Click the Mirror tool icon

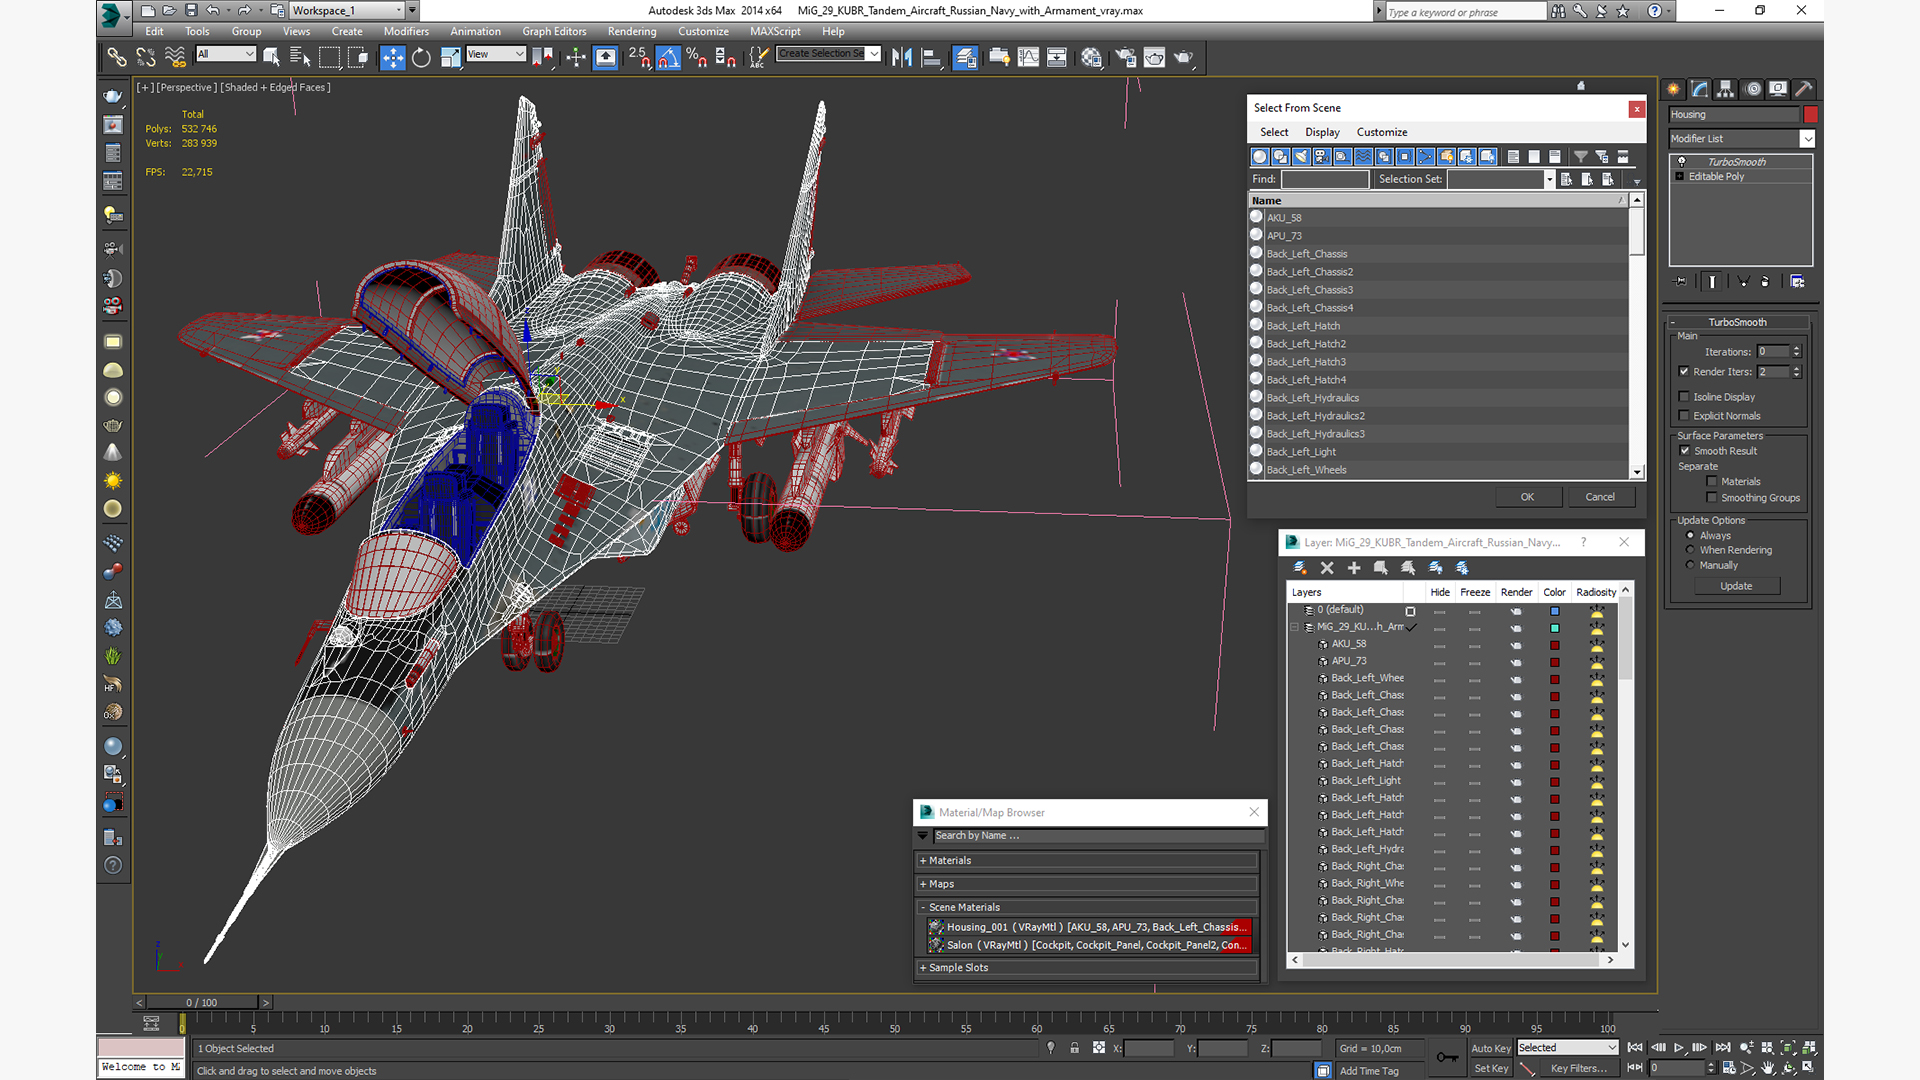(902, 57)
